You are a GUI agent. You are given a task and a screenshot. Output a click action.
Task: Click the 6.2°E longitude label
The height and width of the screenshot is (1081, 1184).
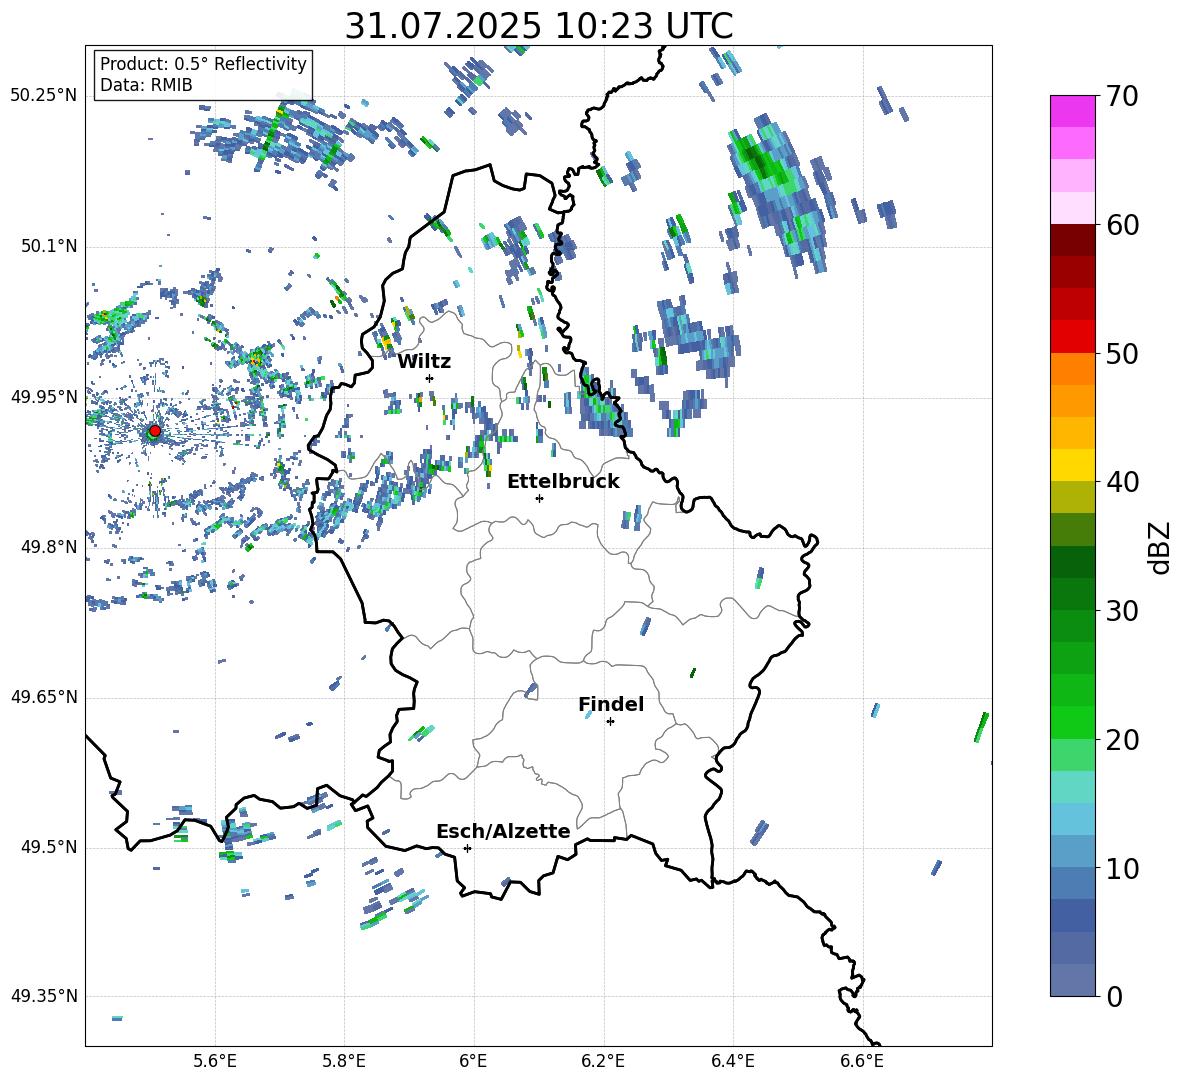[x=603, y=1061]
